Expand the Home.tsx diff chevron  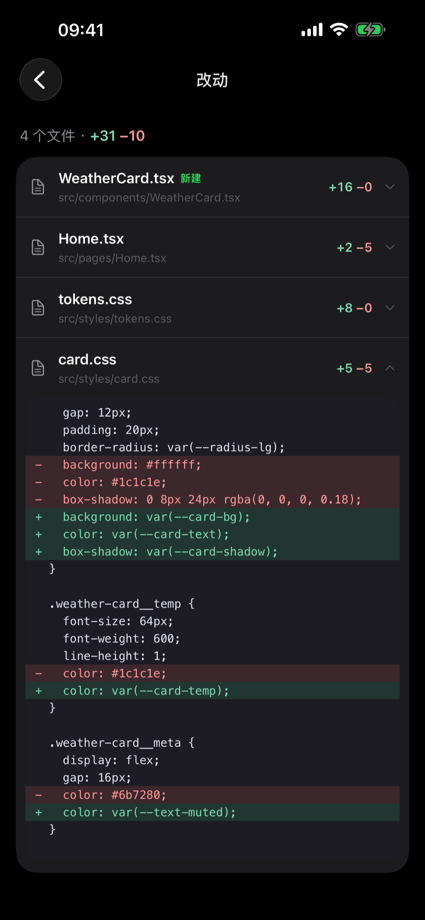tap(390, 248)
